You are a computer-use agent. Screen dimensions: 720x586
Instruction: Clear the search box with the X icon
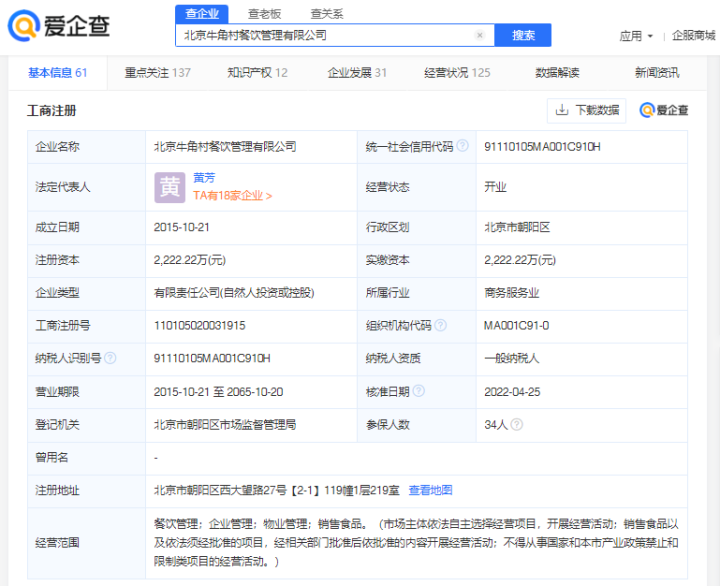pos(480,35)
